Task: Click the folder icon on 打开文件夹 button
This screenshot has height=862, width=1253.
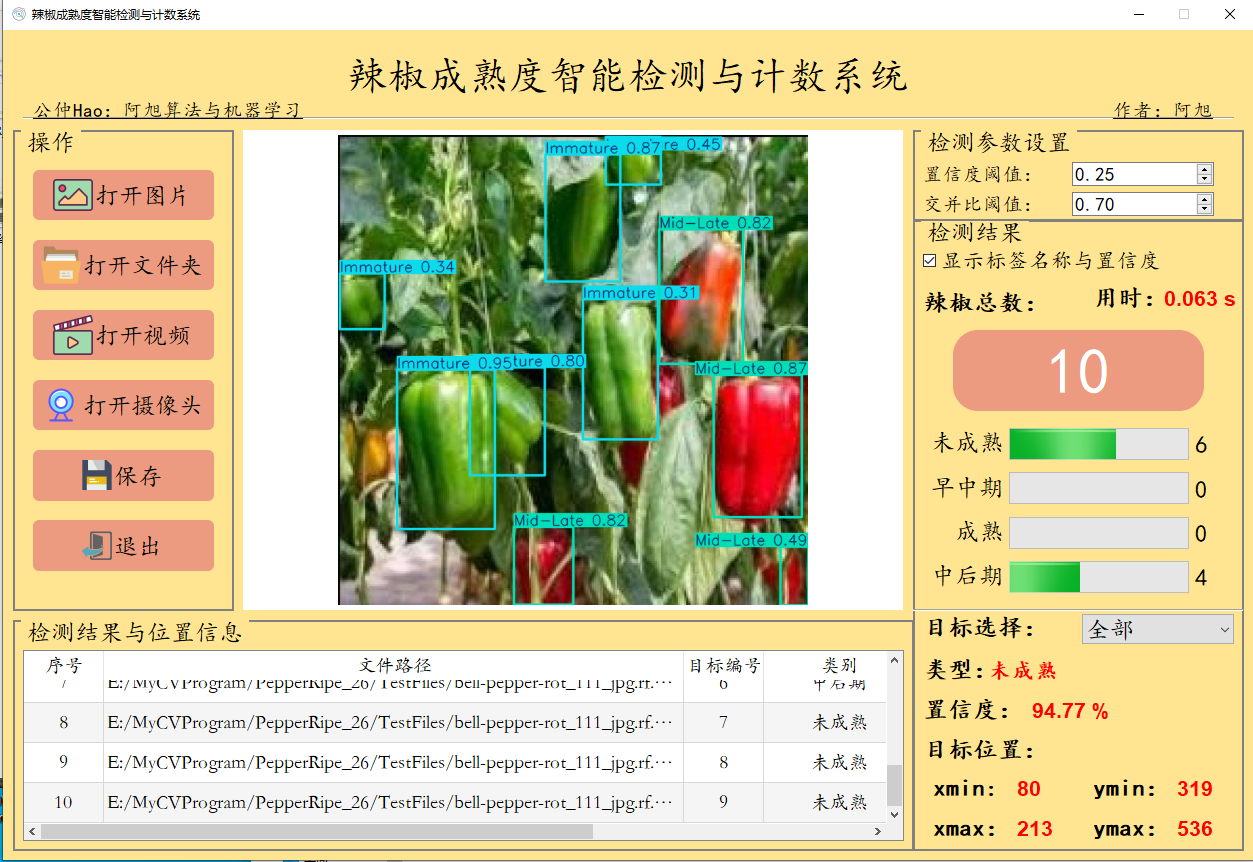Action: coord(61,265)
